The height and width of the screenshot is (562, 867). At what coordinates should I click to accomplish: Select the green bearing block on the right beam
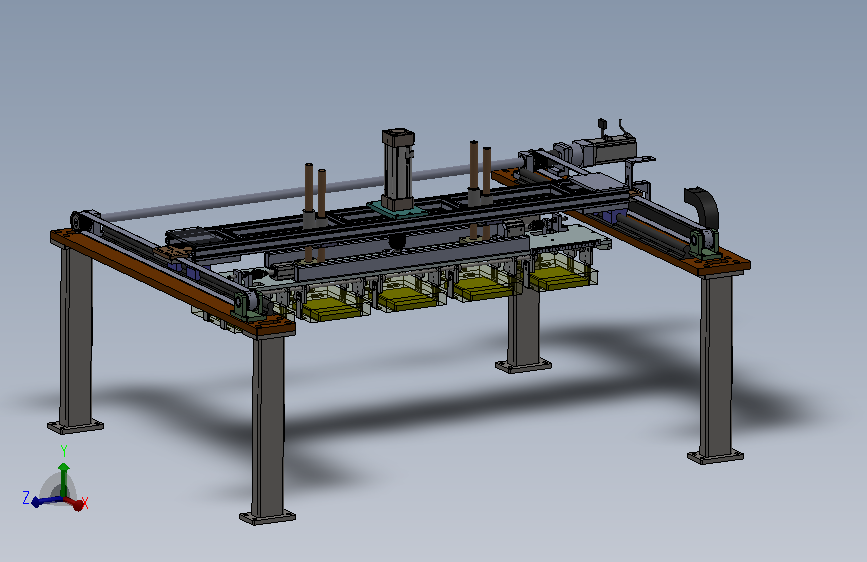tap(704, 244)
